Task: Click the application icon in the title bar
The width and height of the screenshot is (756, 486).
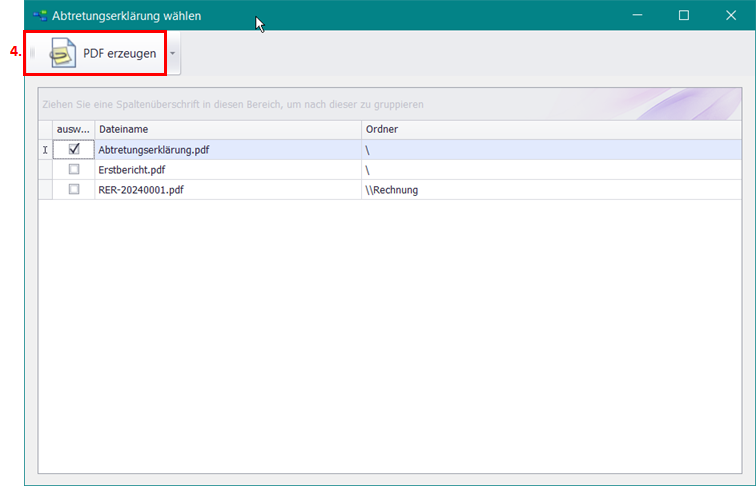Action: pyautogui.click(x=40, y=16)
